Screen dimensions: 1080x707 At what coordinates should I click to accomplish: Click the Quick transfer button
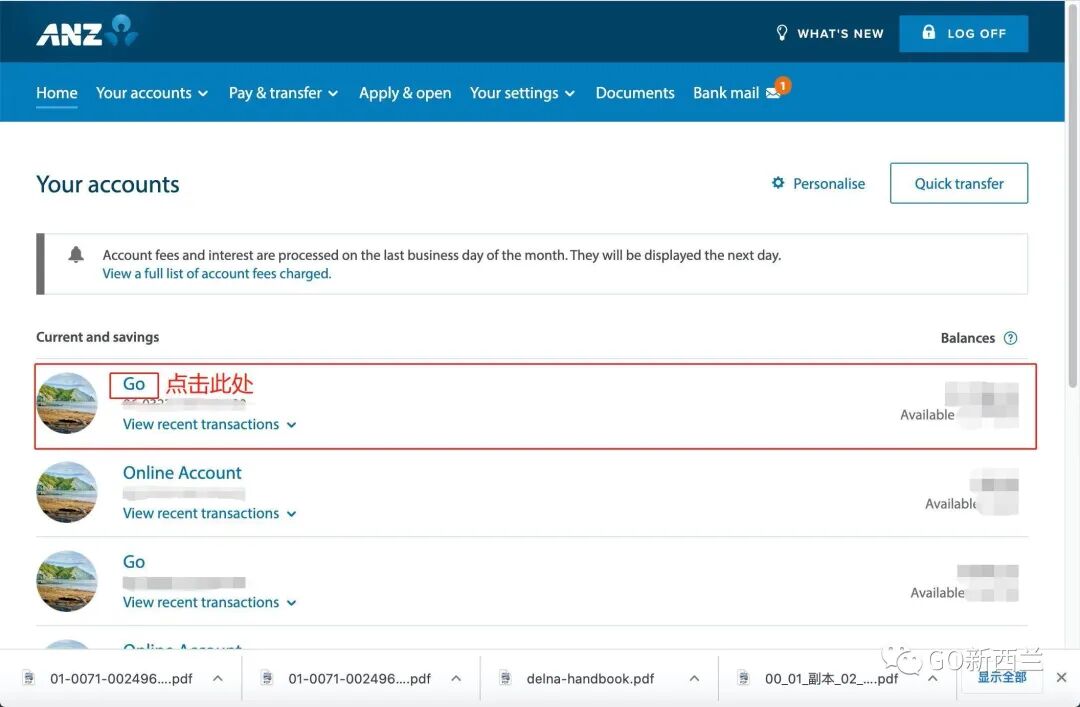(957, 183)
